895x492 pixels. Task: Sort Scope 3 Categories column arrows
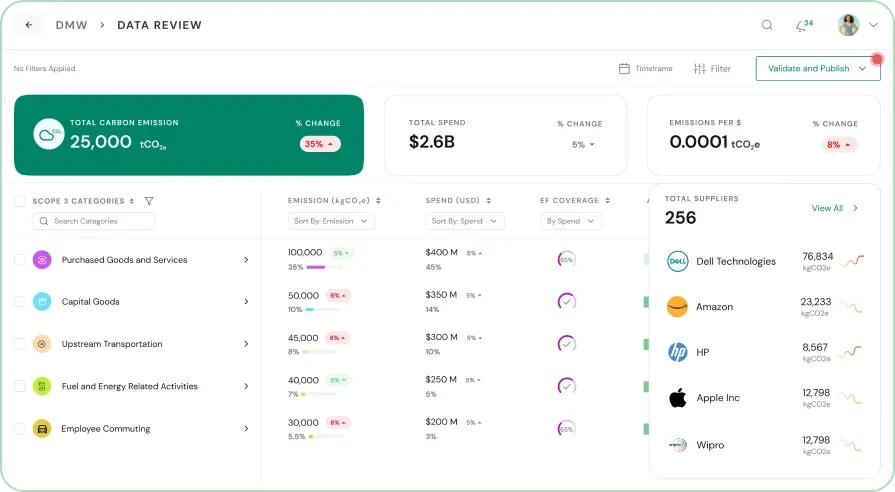pos(132,201)
